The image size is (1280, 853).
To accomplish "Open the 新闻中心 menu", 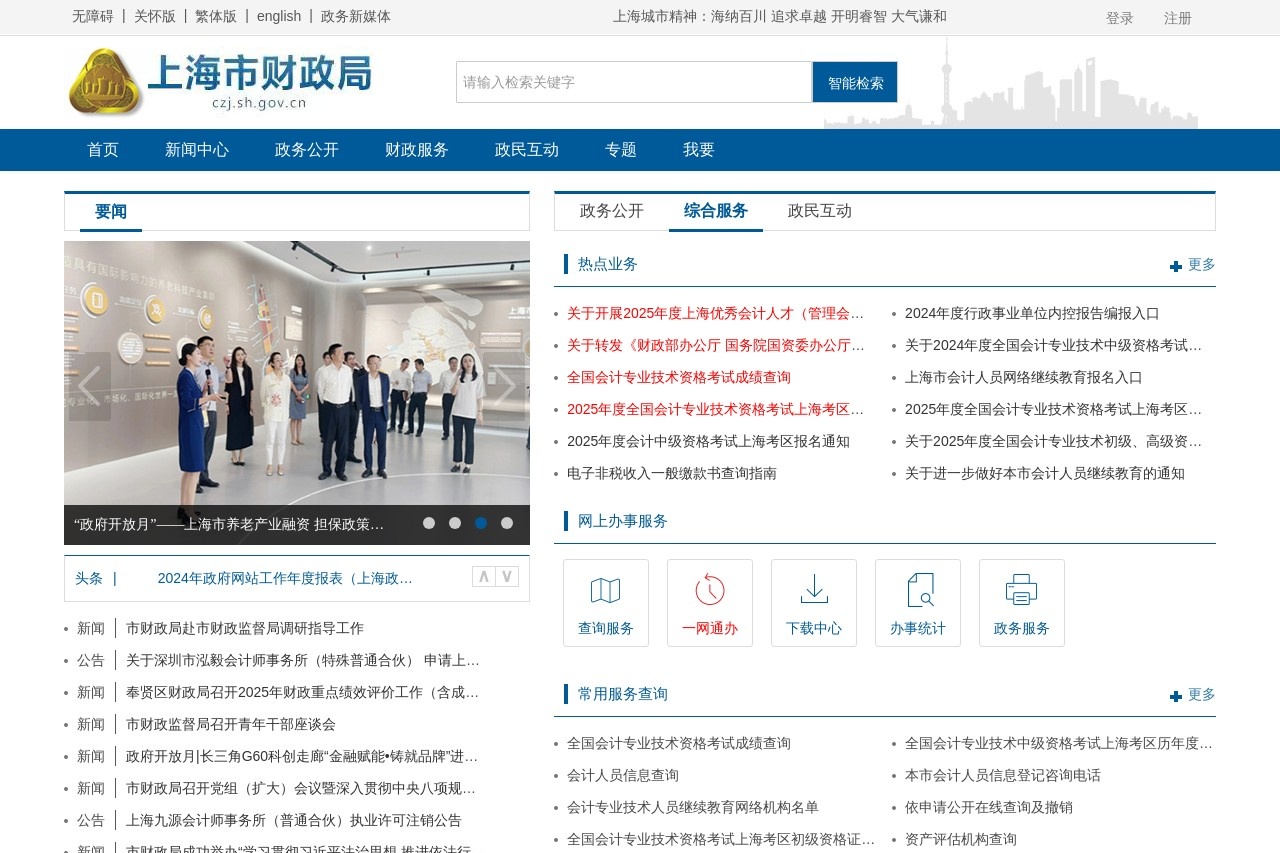I will [x=196, y=150].
